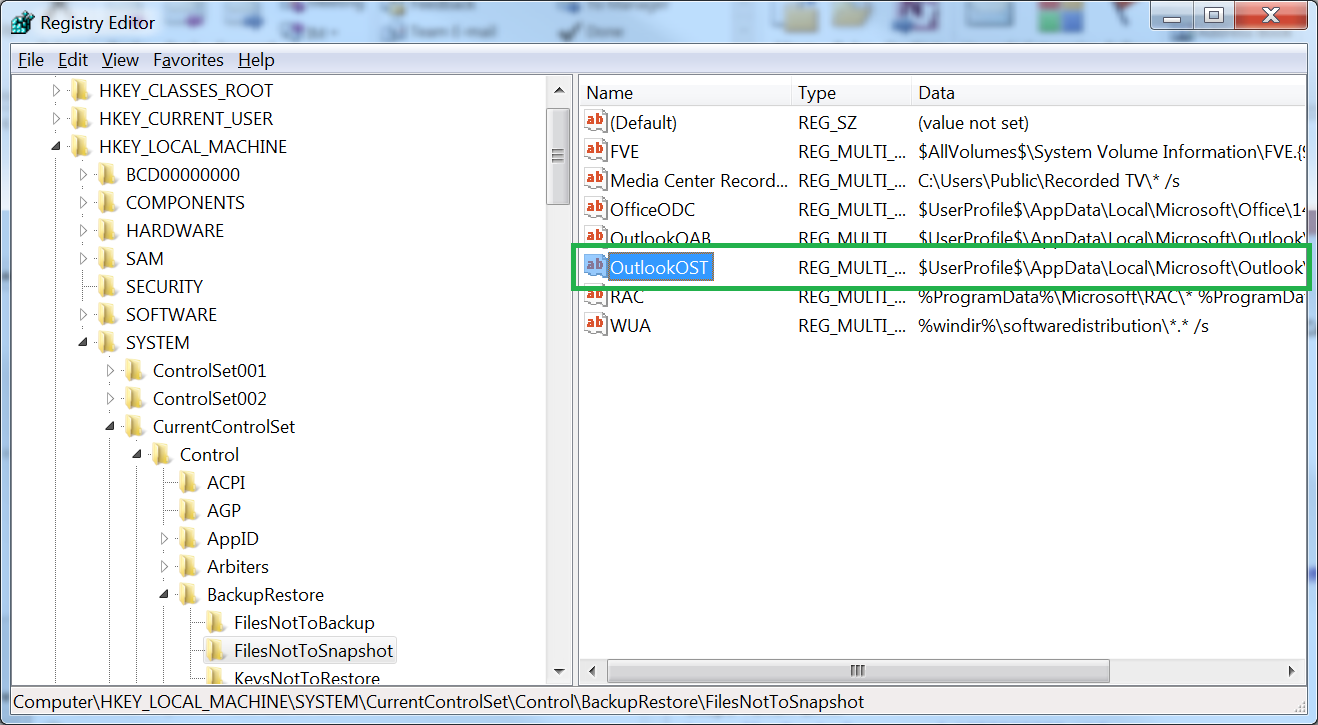Click the (Default) string value icon

coord(596,122)
